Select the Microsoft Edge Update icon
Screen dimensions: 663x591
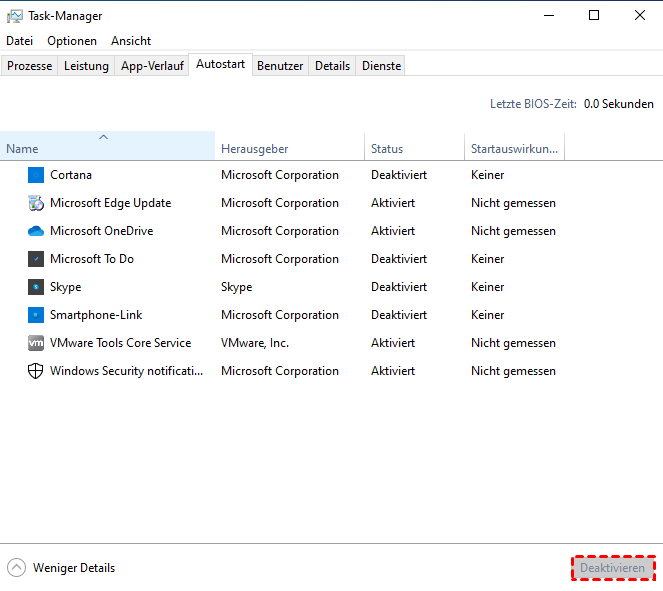36,203
